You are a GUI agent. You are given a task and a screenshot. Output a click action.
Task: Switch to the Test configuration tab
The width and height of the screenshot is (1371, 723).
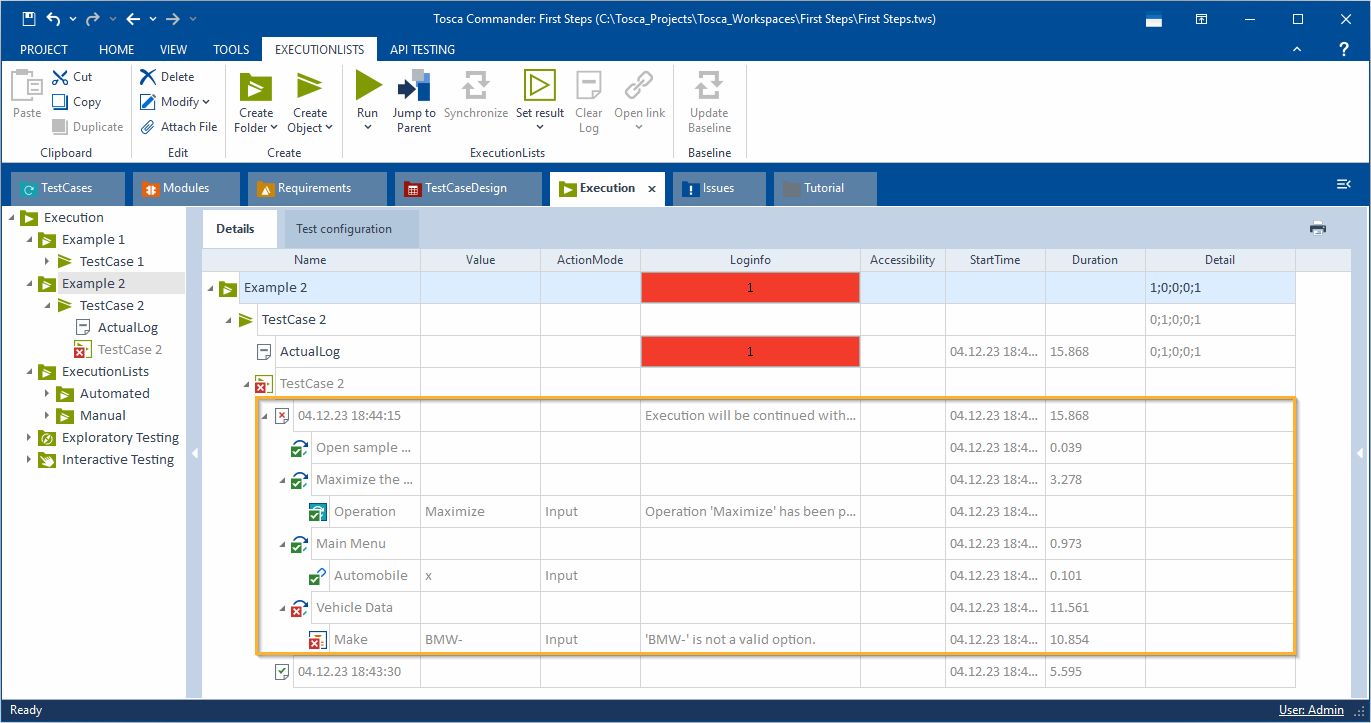(344, 229)
